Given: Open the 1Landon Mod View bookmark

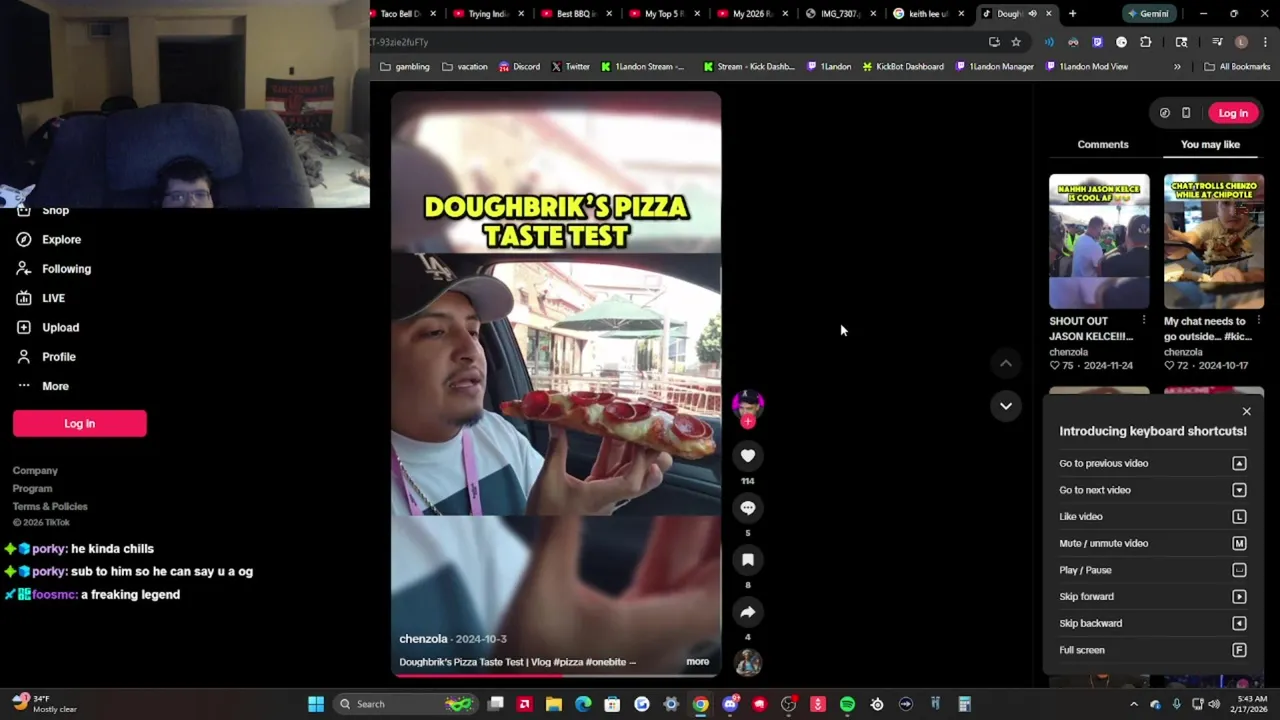Looking at the screenshot, I should (1086, 67).
